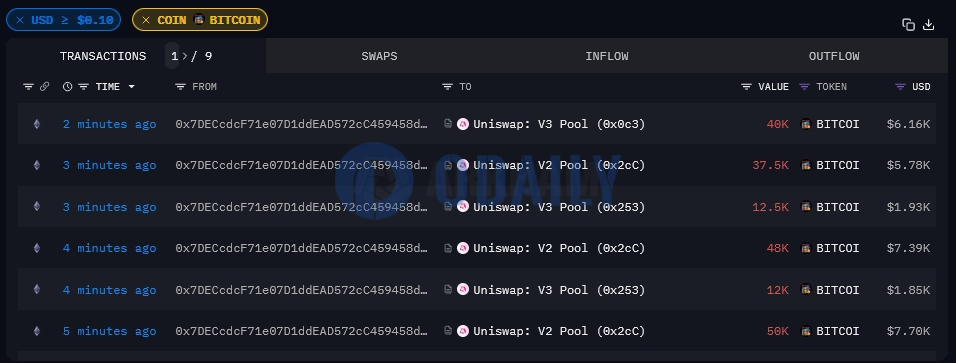Click Ethereum icon on 2 minutes ago row
The height and width of the screenshot is (363, 956).
(37, 124)
